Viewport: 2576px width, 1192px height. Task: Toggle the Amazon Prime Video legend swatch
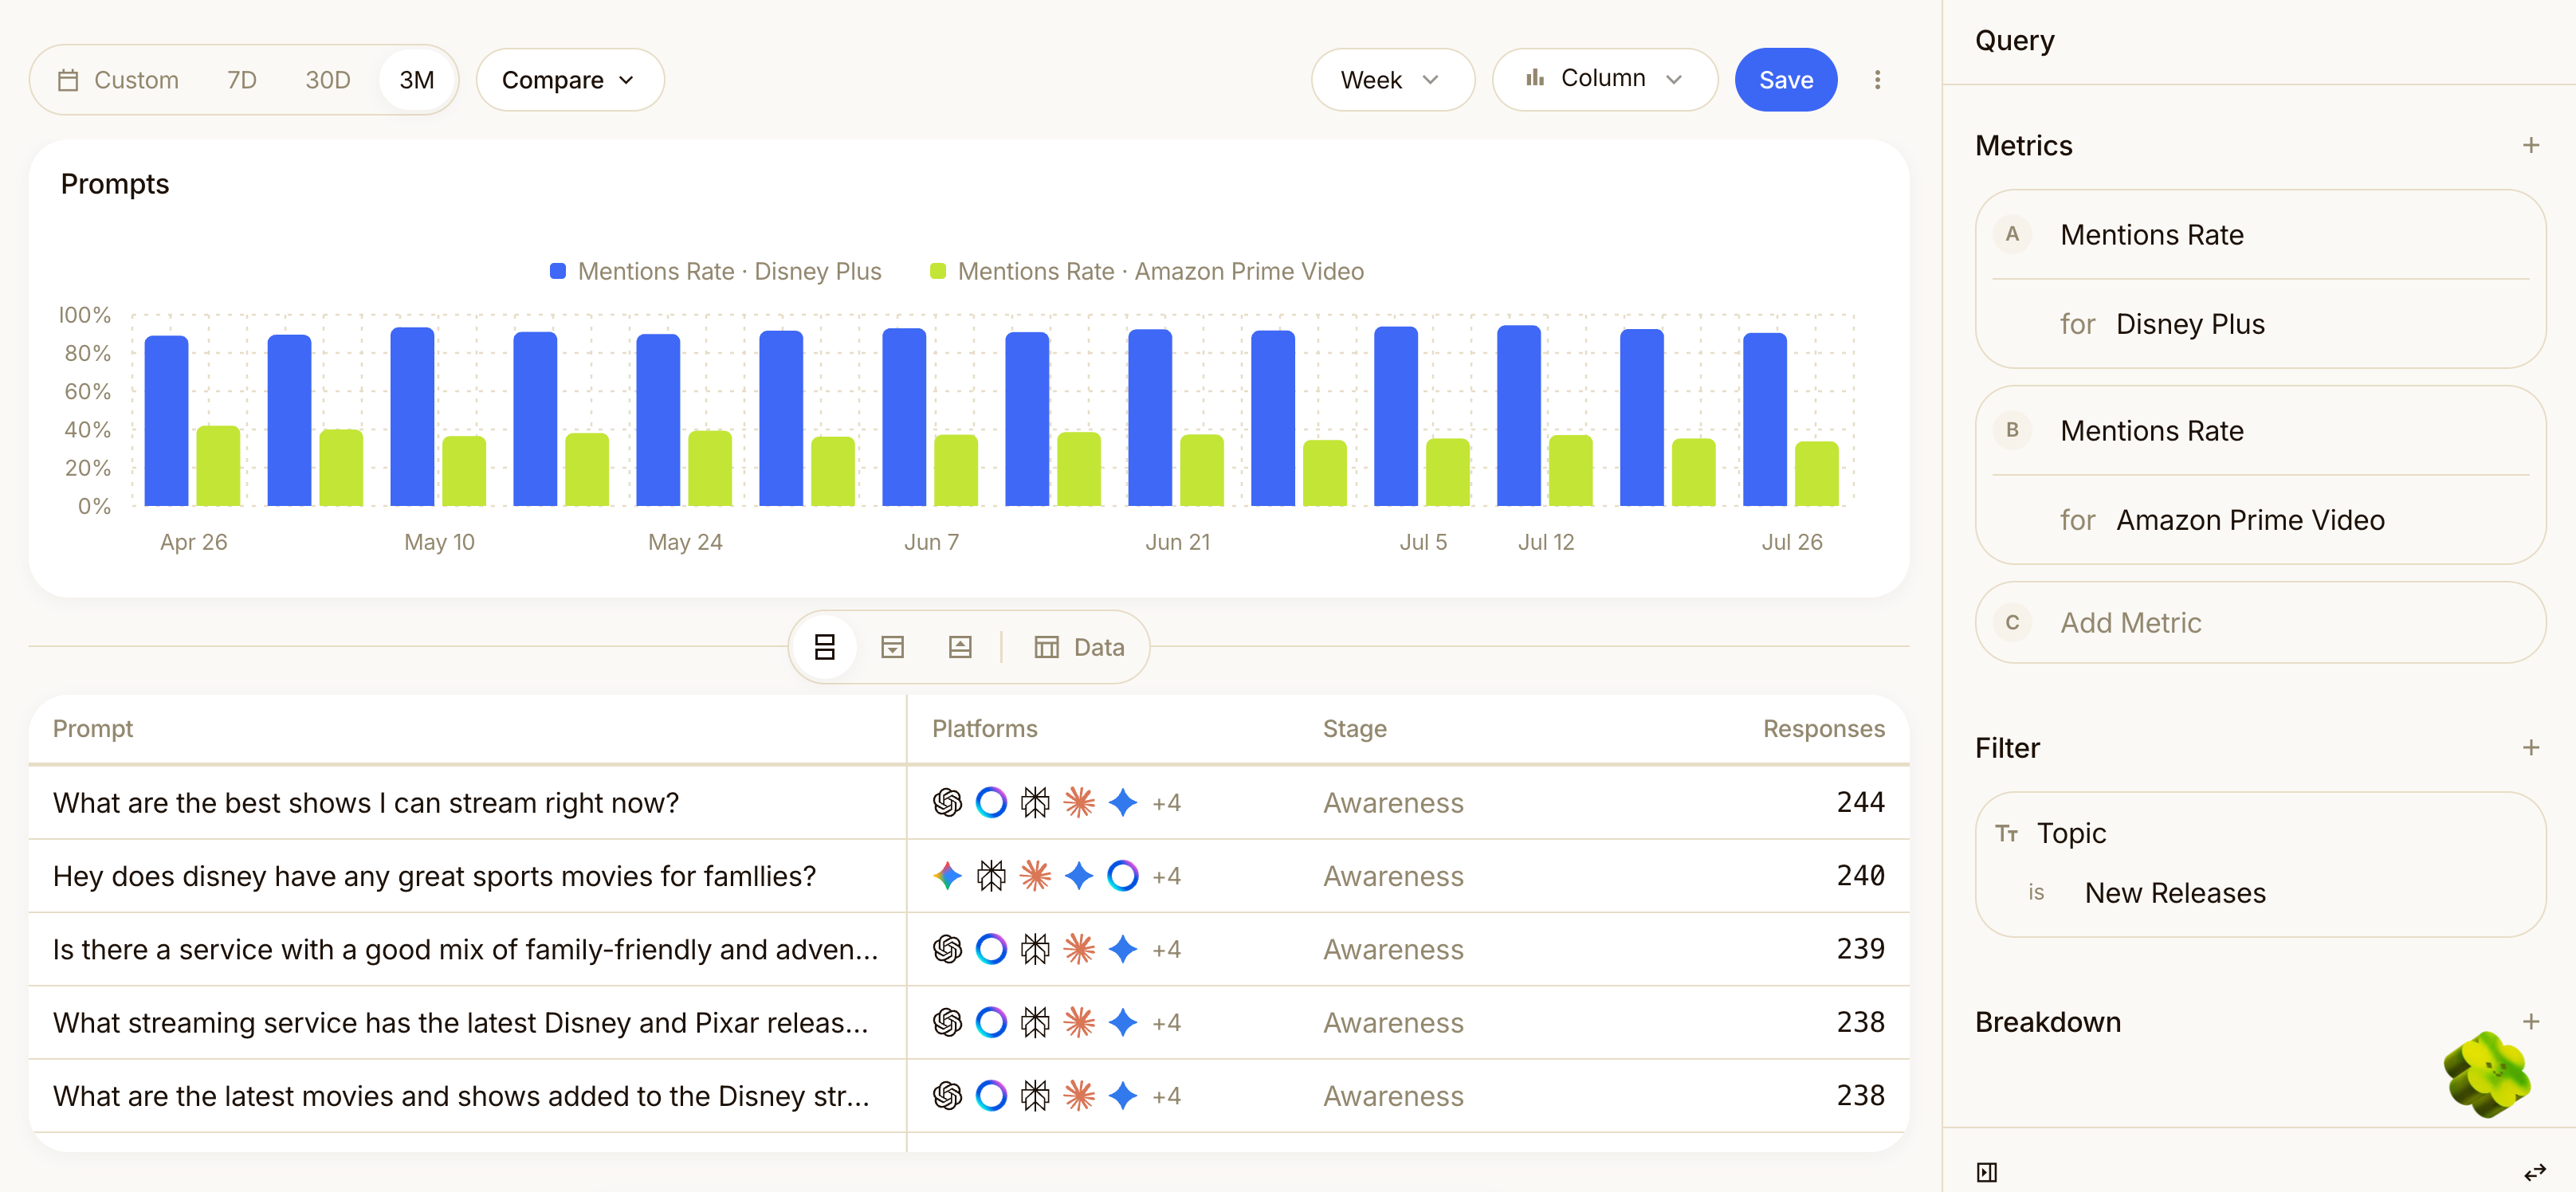click(x=938, y=271)
